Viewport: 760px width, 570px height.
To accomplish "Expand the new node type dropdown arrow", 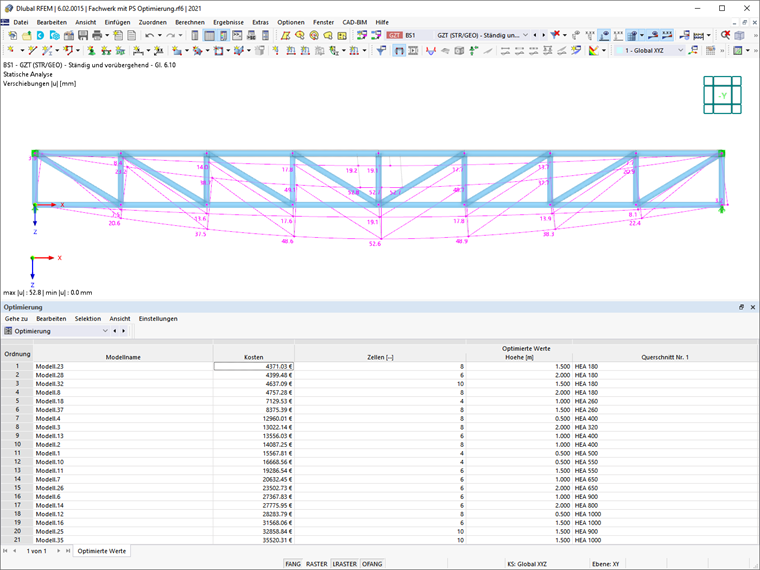I will point(22,50).
